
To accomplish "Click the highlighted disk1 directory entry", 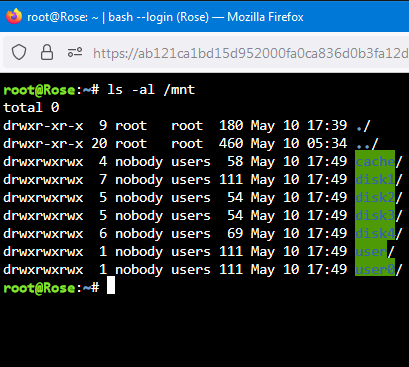I will [375, 180].
